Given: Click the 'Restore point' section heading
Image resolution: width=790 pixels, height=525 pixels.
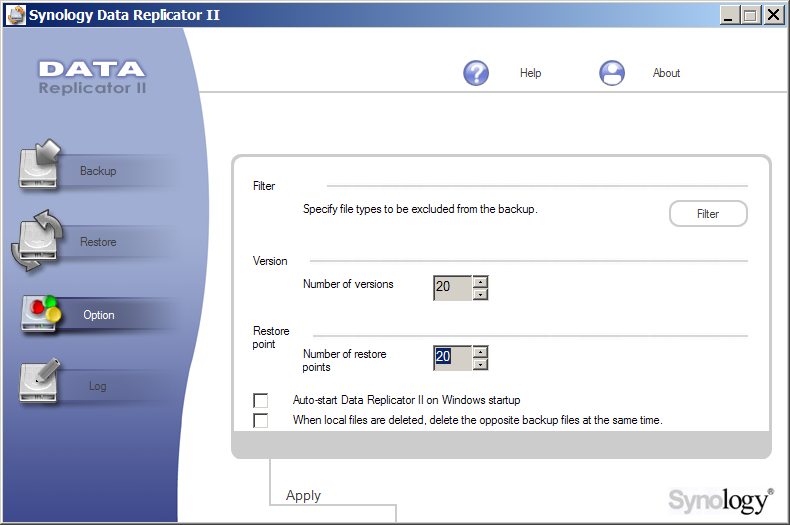Looking at the screenshot, I should pos(271,338).
